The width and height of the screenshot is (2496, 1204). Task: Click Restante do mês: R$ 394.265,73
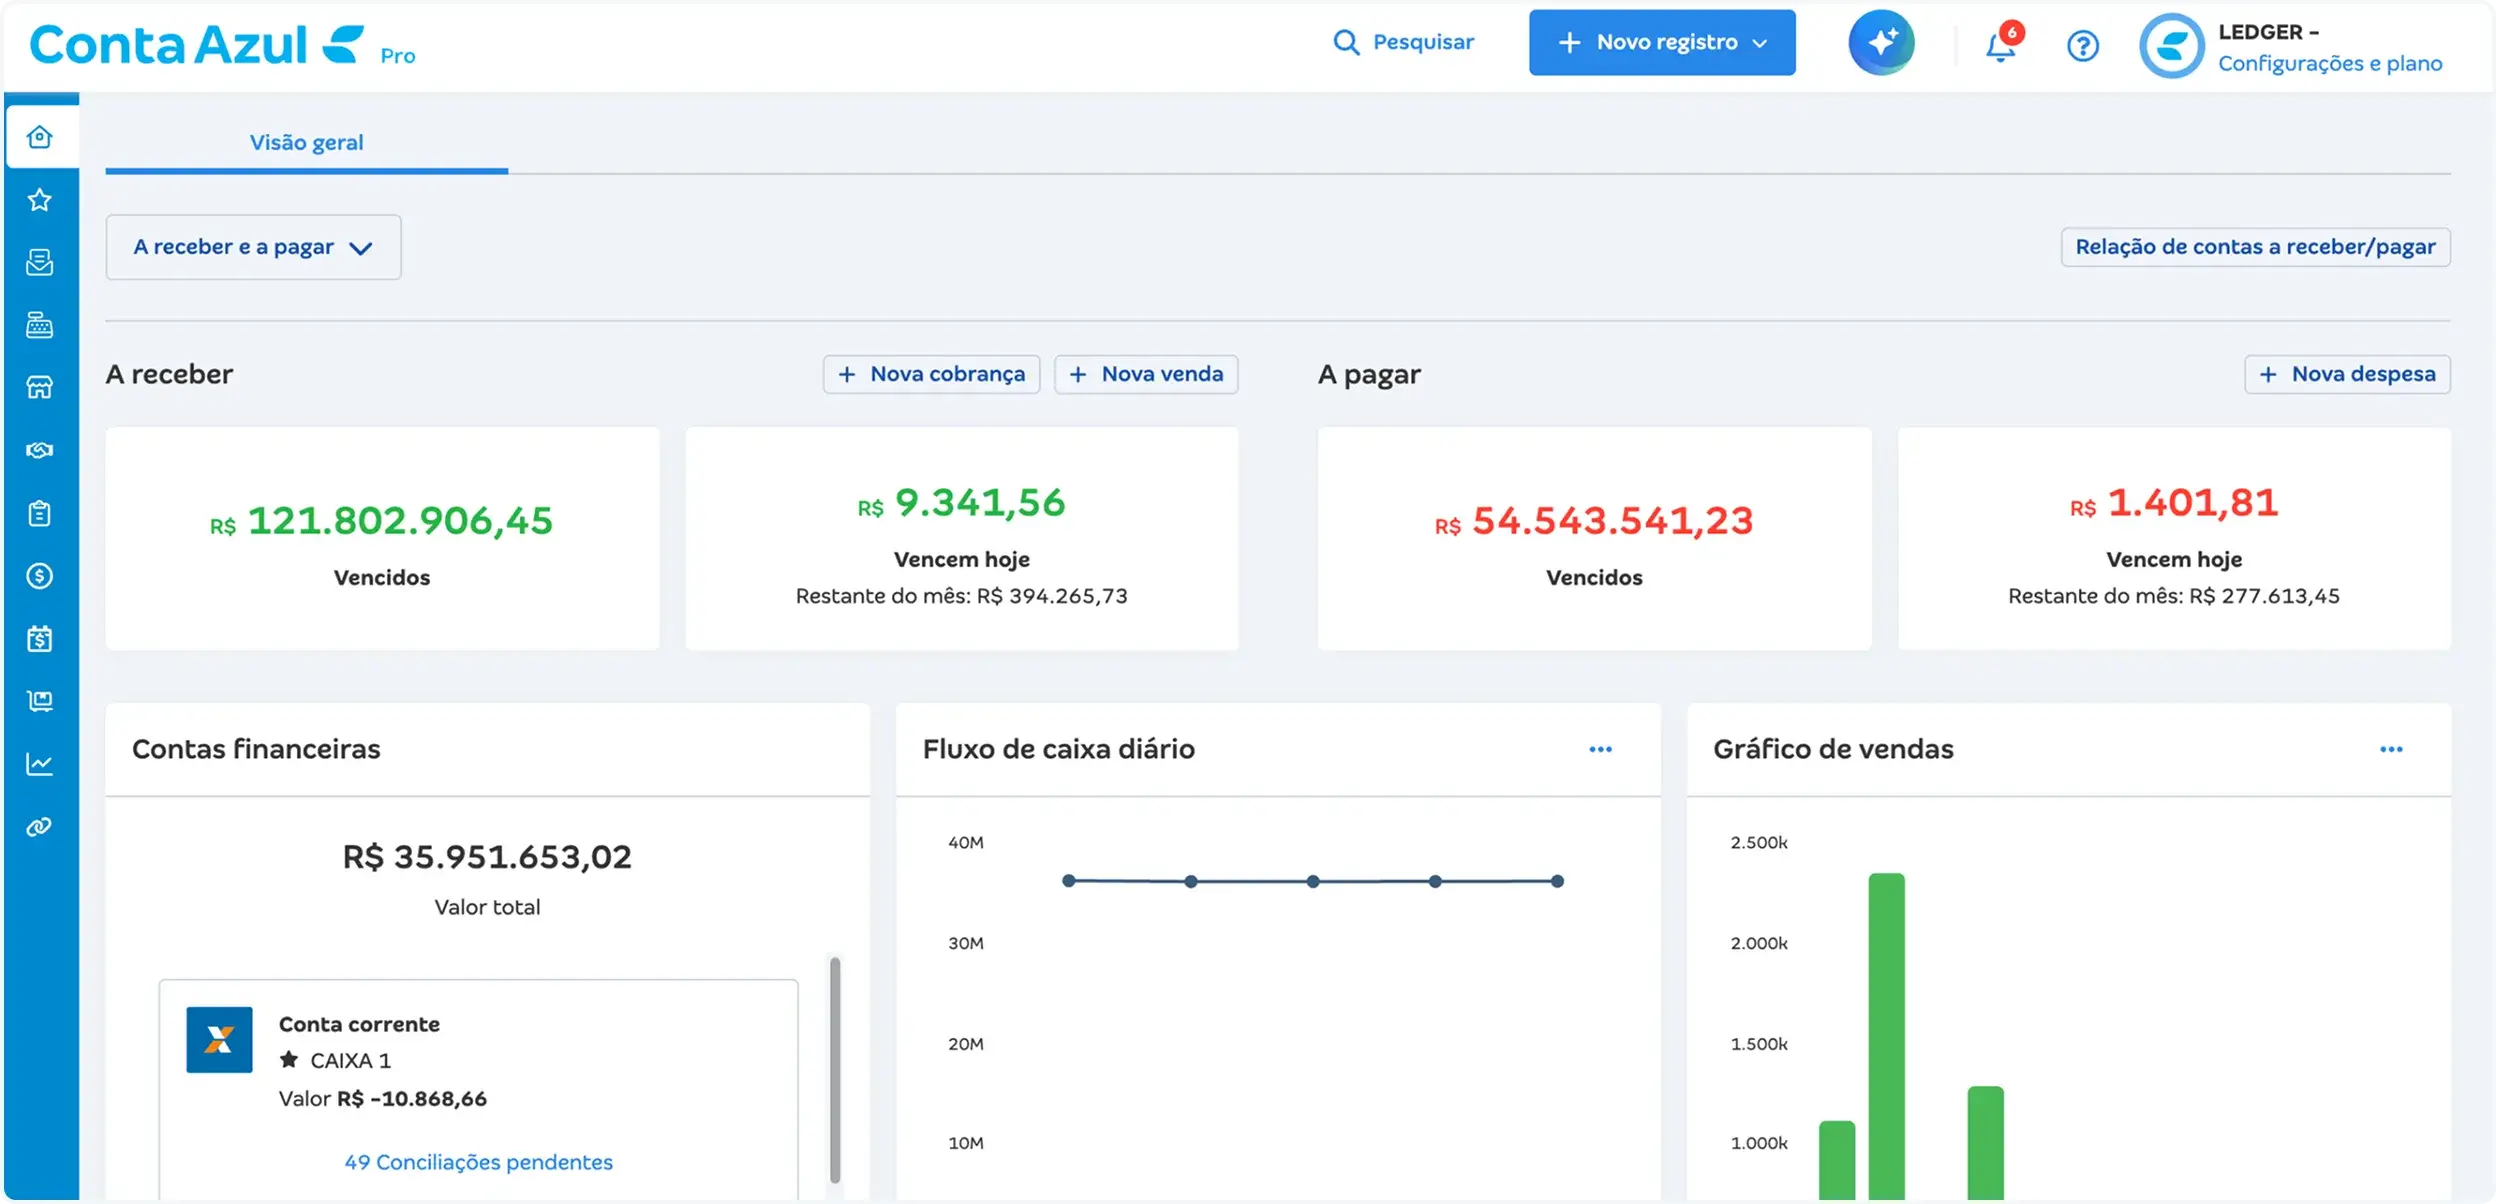[x=962, y=596]
